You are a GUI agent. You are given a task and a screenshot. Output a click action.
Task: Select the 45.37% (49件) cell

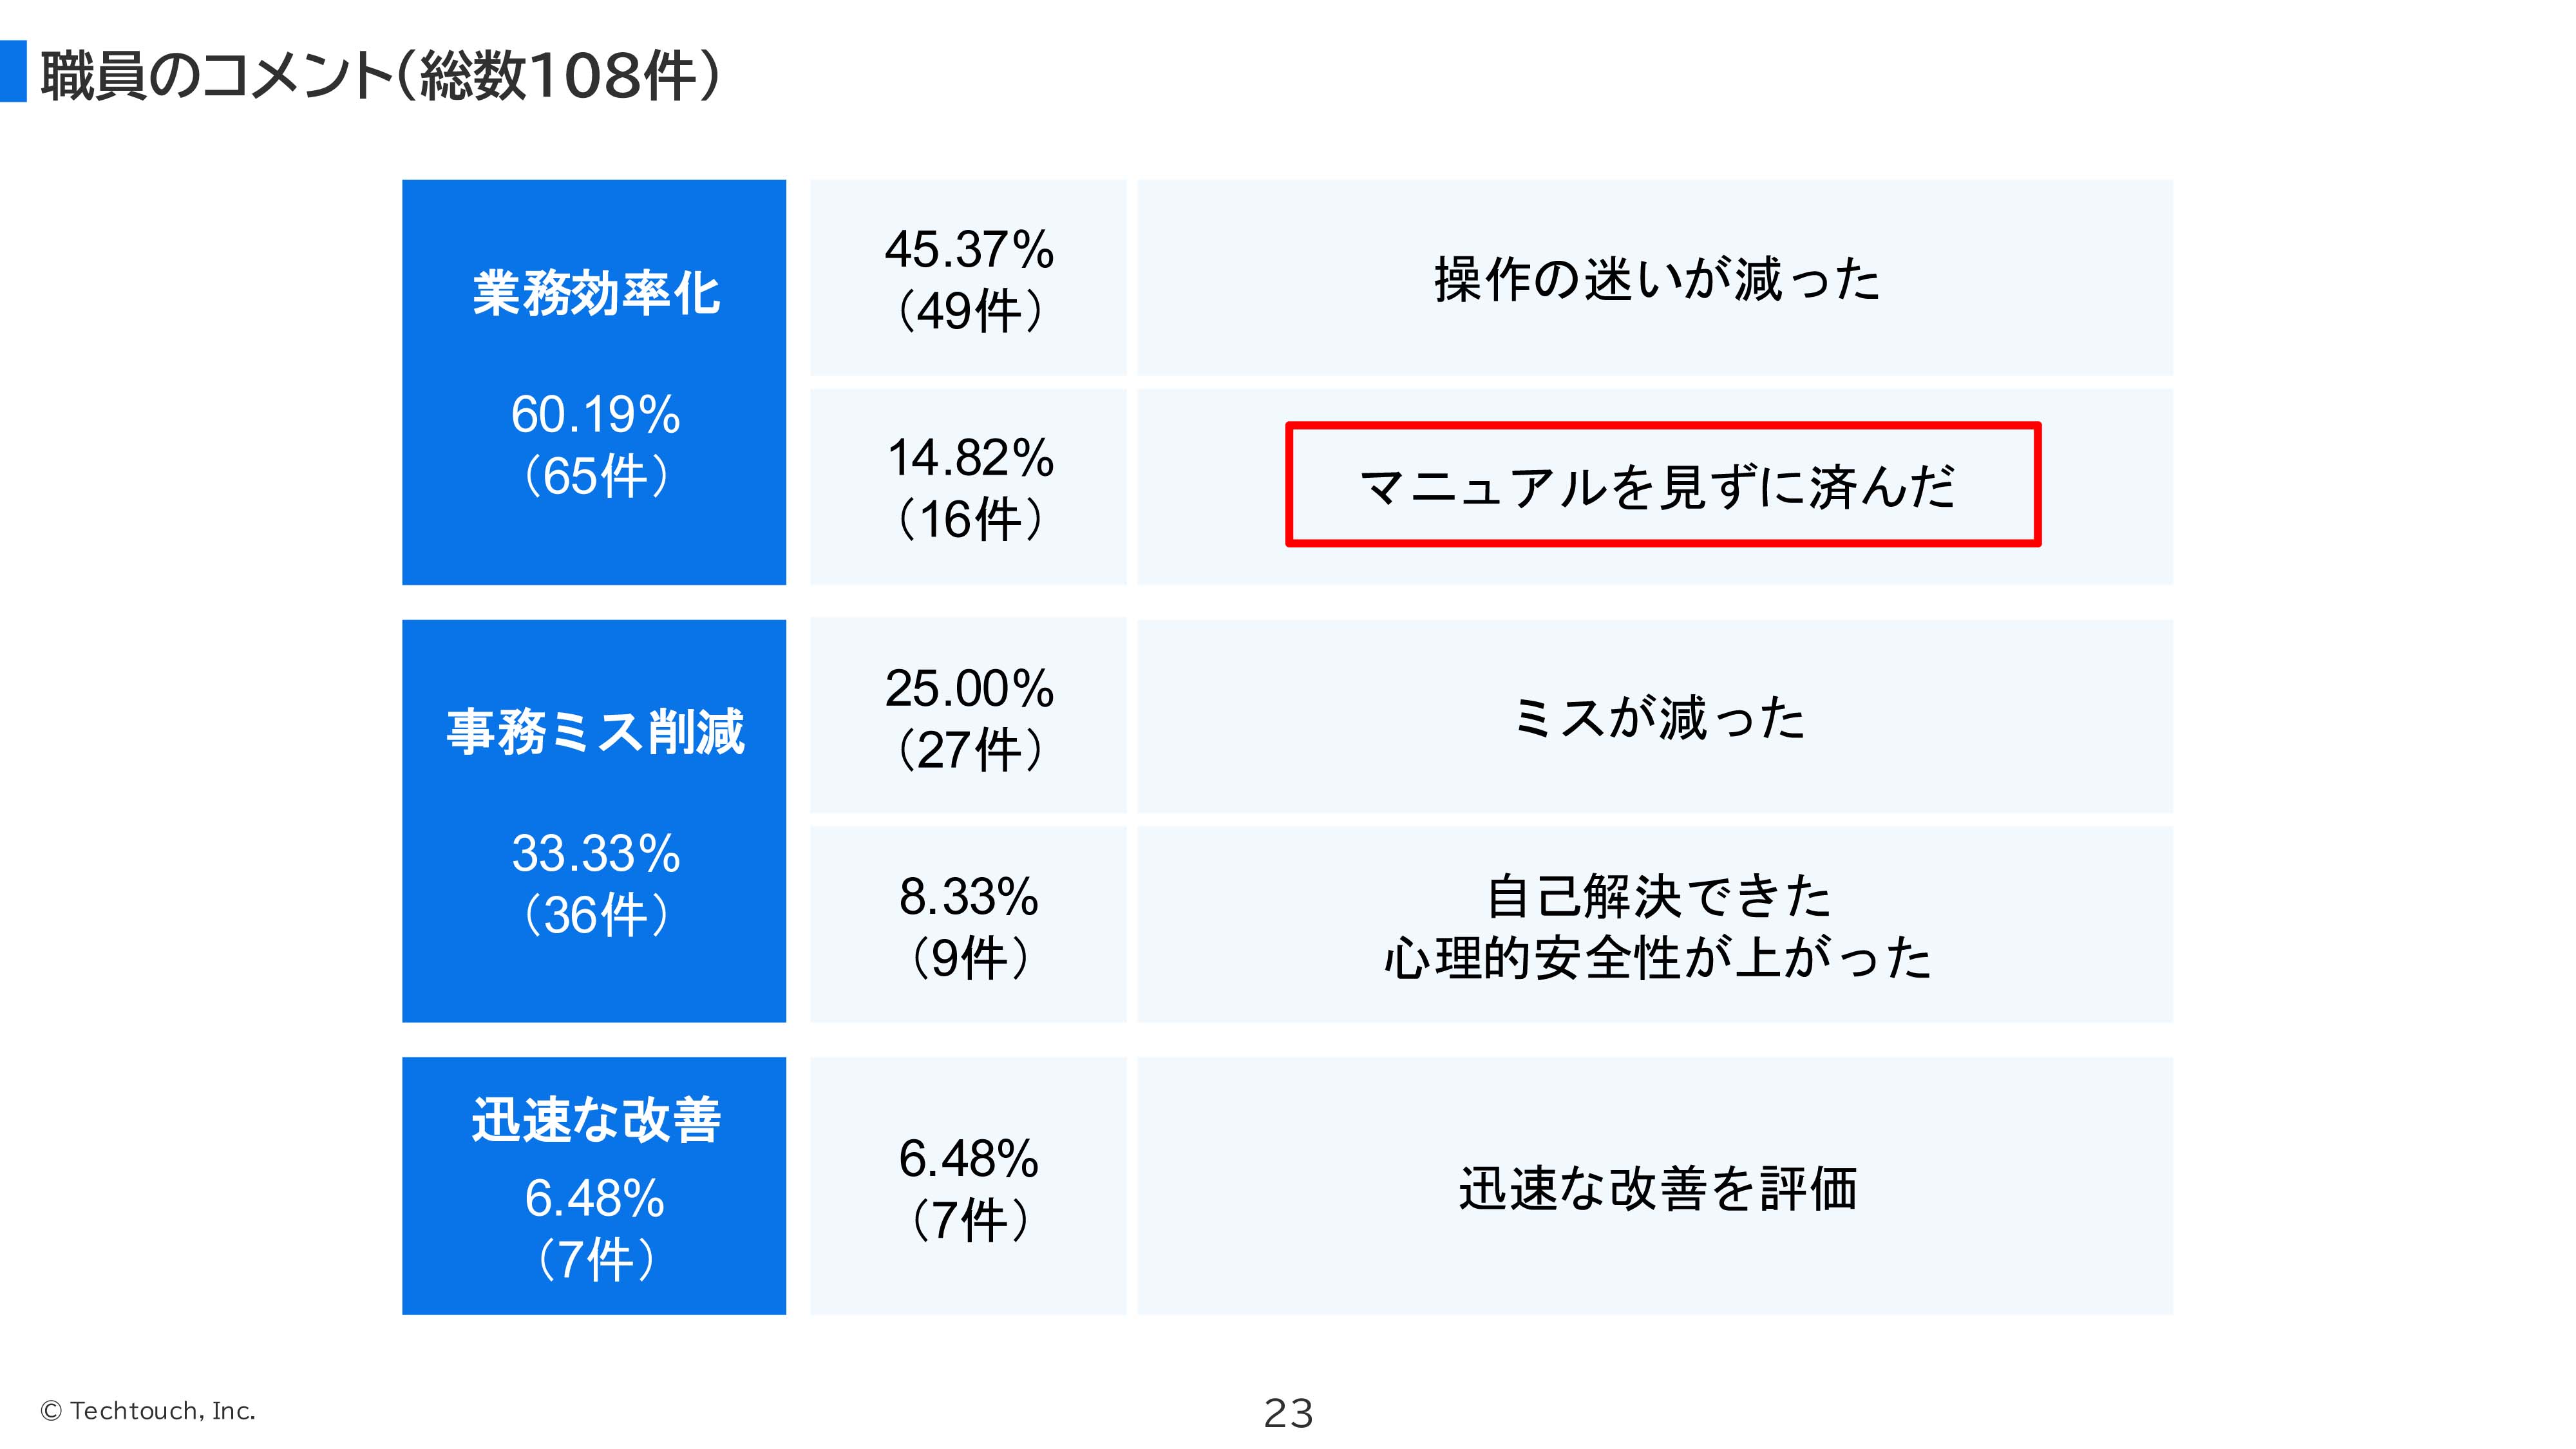coord(968,279)
